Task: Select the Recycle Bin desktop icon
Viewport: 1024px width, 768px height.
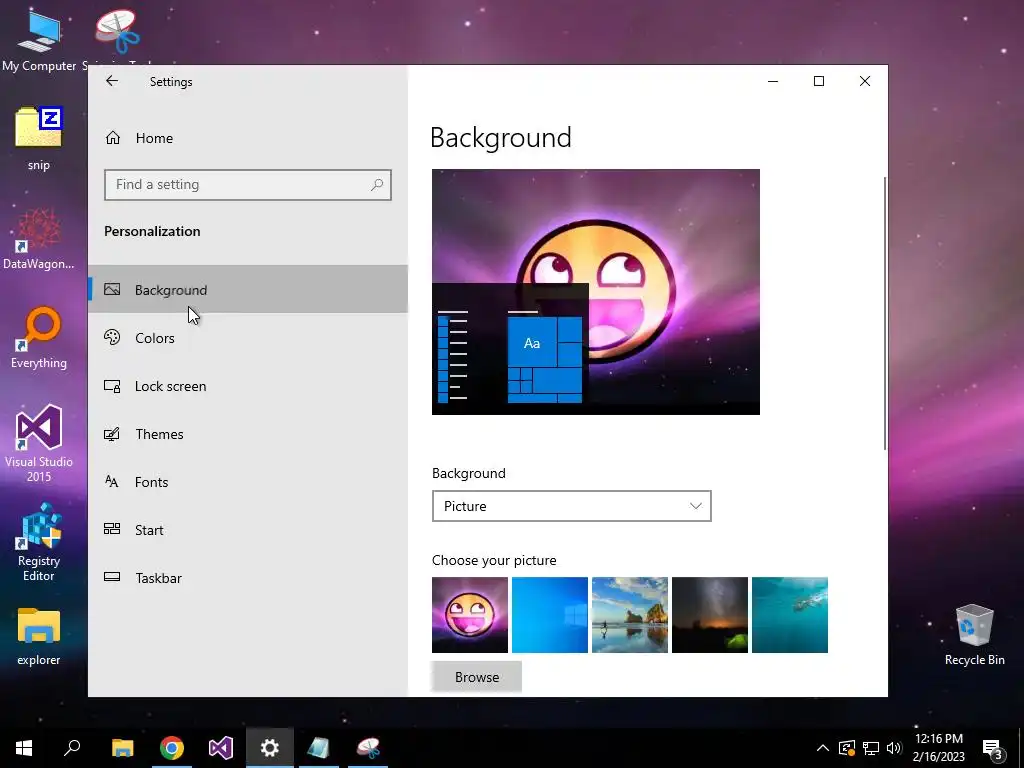Action: click(x=974, y=635)
